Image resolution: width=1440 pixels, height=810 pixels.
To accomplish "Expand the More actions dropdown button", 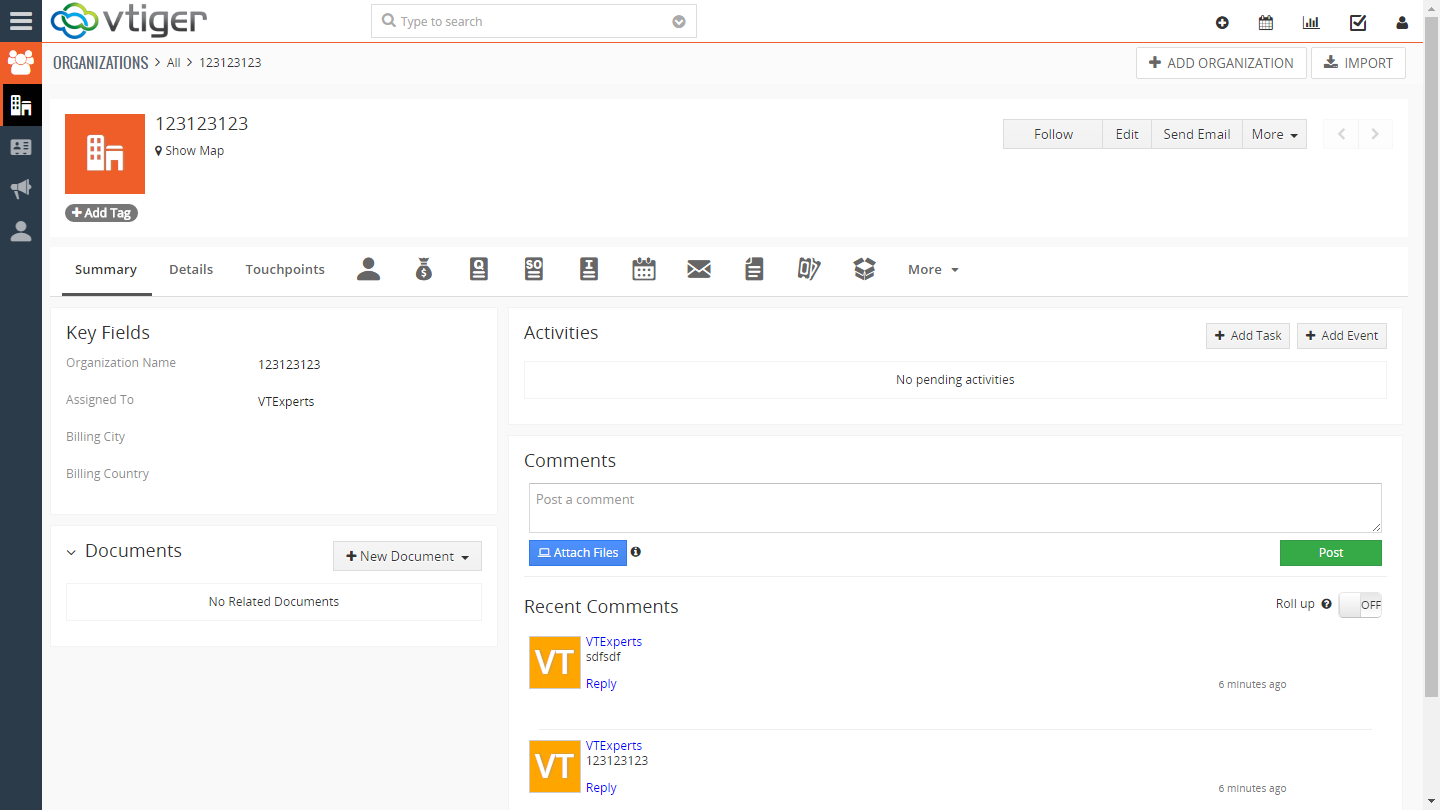I will point(1275,134).
